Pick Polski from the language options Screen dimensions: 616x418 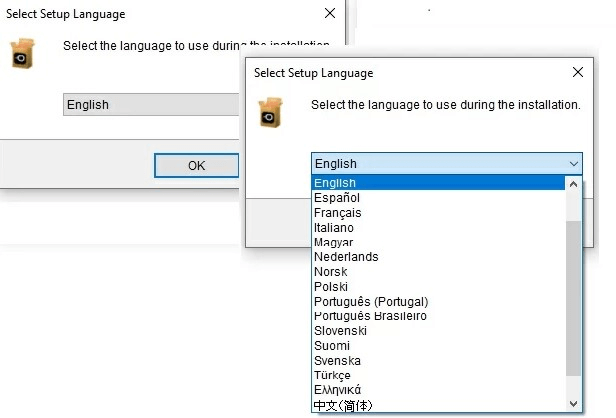331,287
